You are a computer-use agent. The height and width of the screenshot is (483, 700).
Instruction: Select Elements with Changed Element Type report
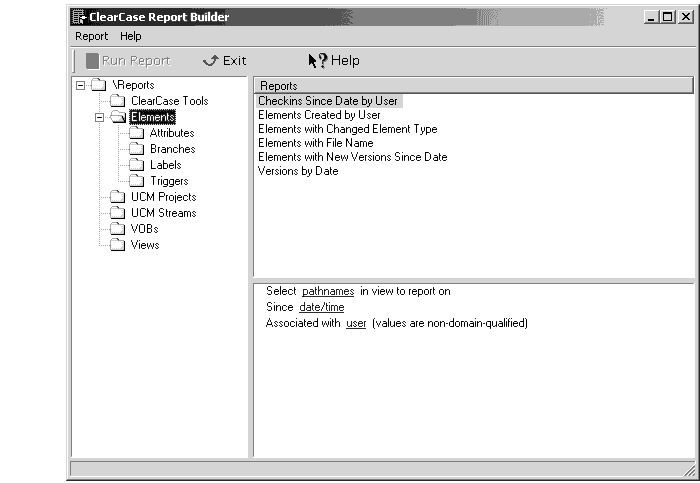[348, 129]
